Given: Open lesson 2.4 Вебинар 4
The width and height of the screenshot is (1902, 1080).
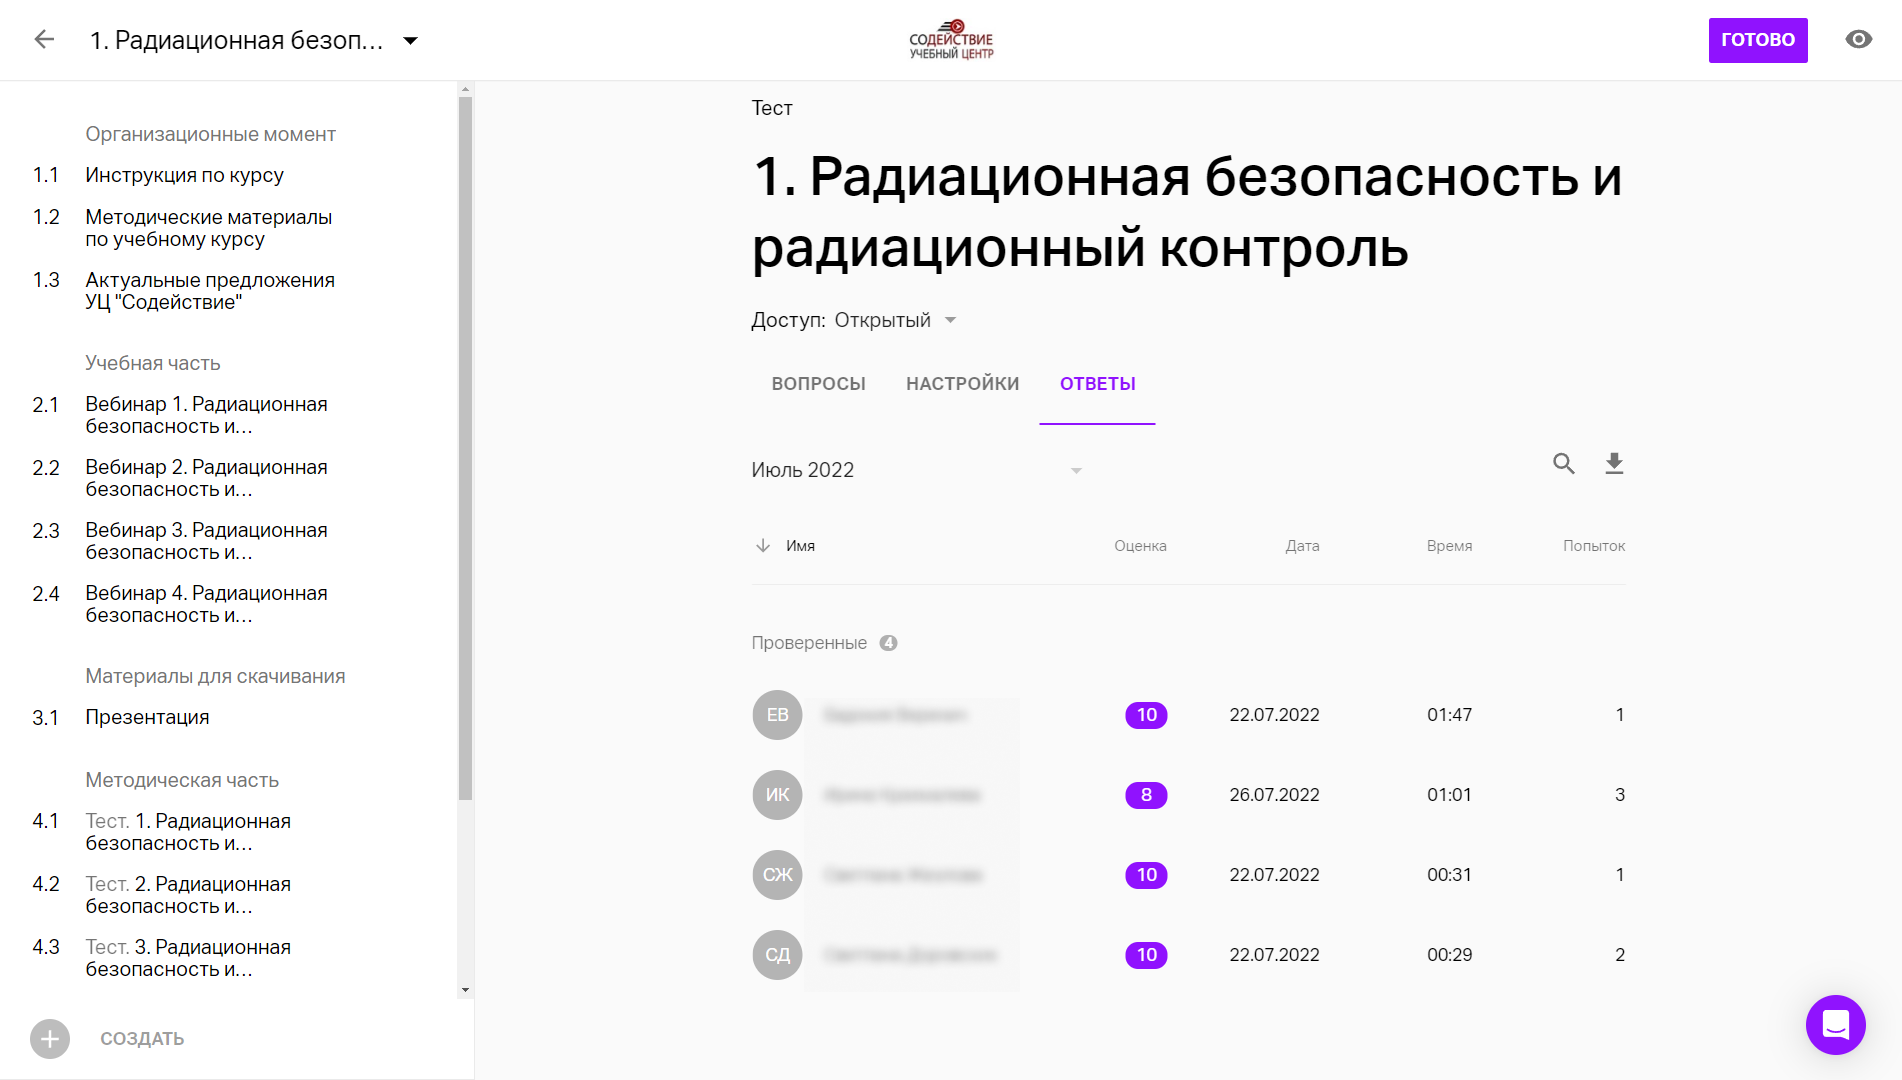Looking at the screenshot, I should click(x=206, y=604).
